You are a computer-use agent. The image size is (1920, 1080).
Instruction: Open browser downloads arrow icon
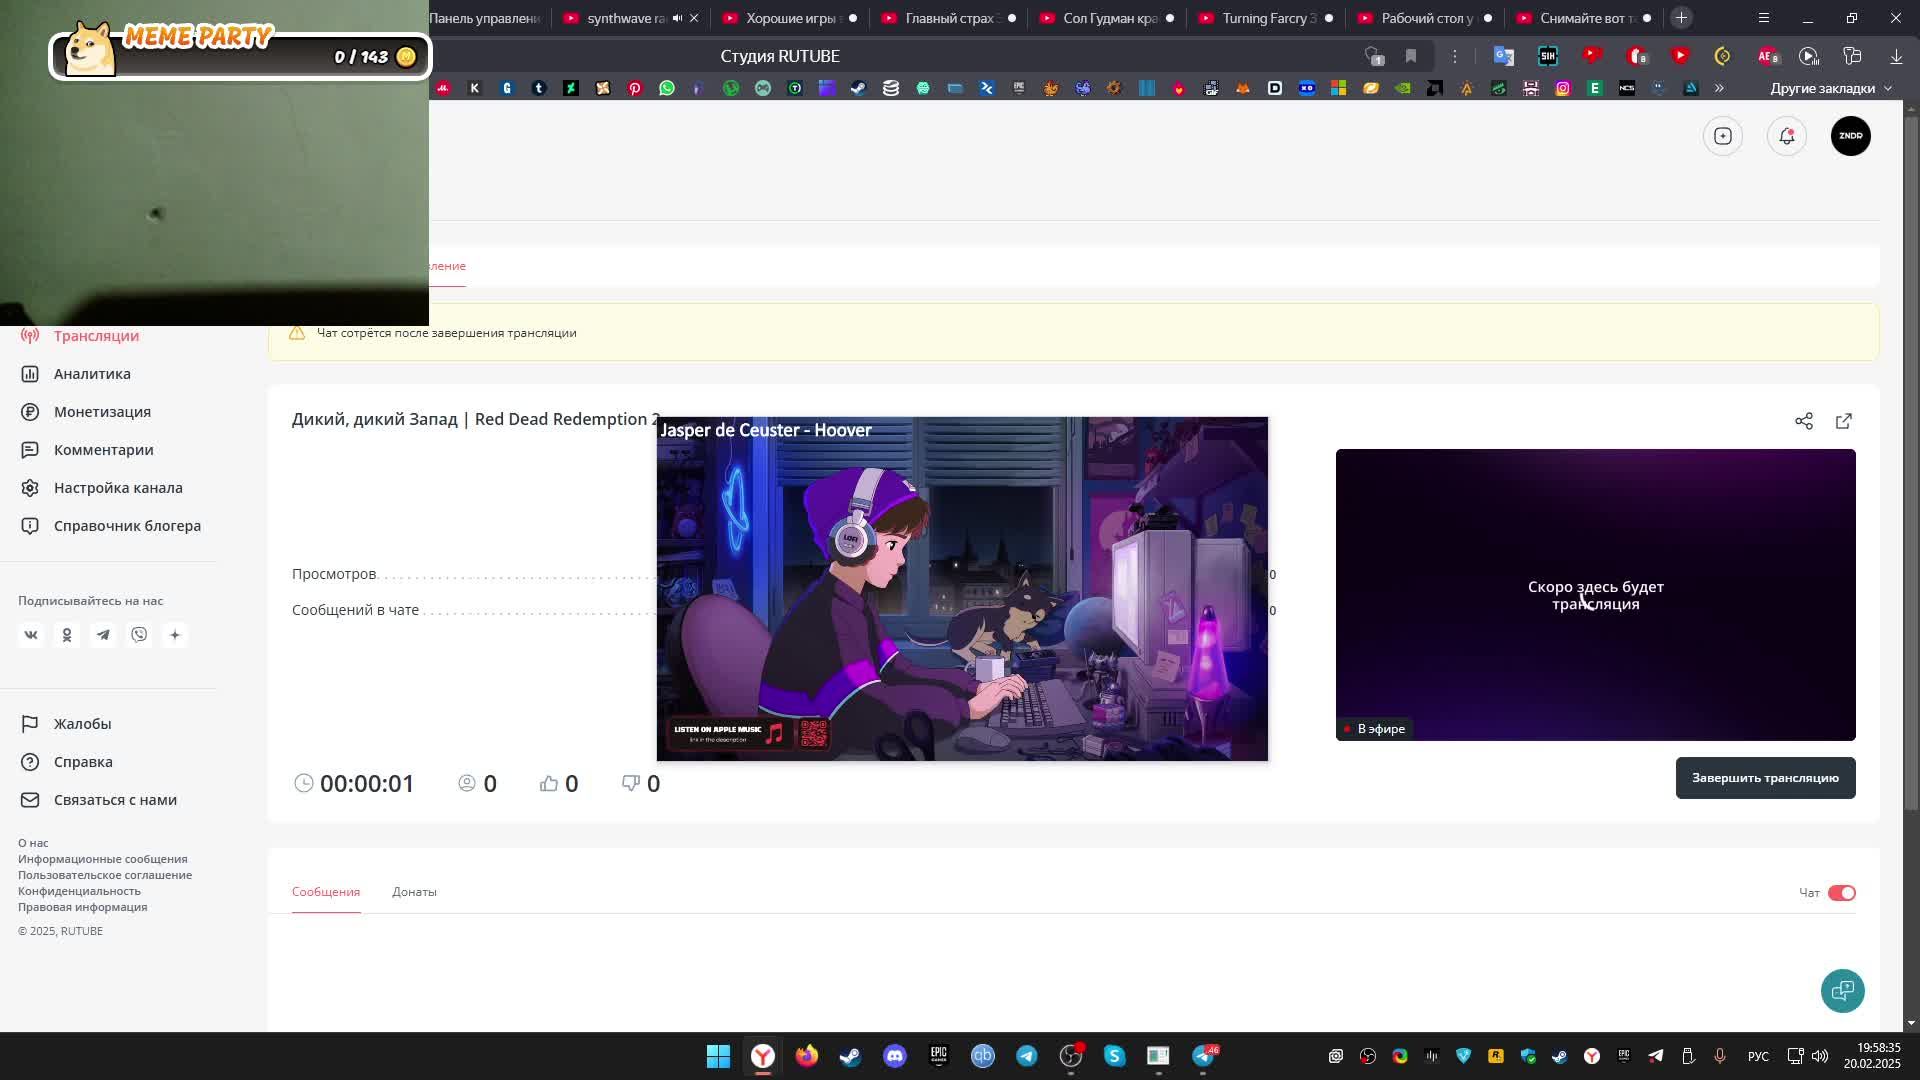1896,56
